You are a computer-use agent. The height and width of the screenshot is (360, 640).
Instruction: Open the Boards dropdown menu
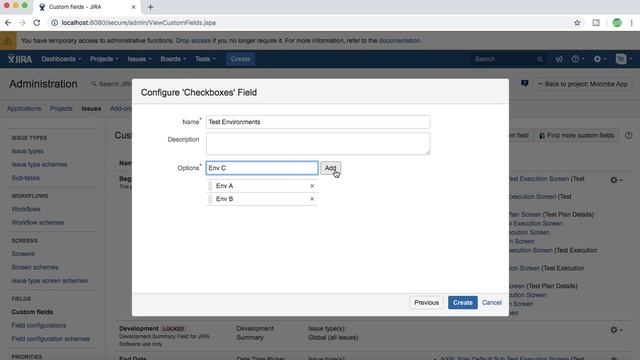pos(173,59)
